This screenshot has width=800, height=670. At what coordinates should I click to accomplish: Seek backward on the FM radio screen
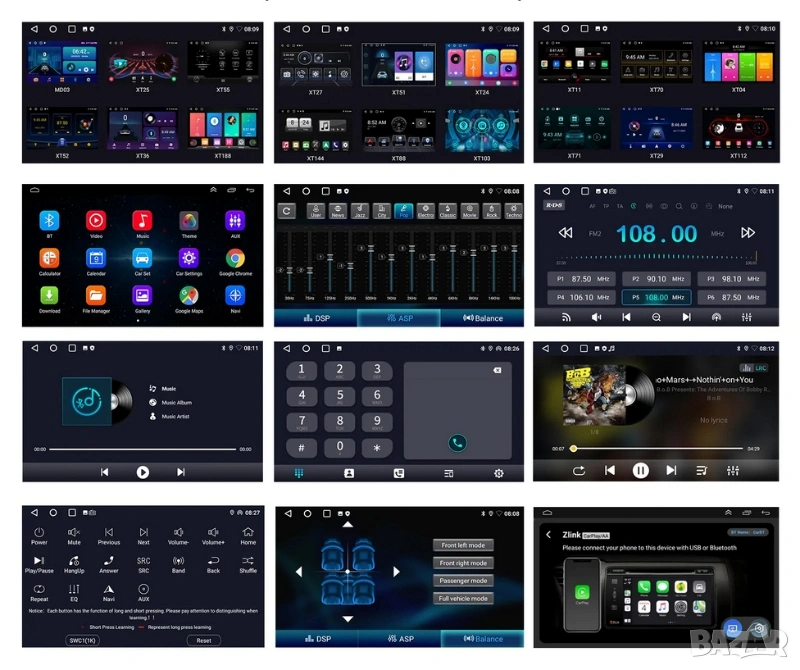[x=565, y=233]
